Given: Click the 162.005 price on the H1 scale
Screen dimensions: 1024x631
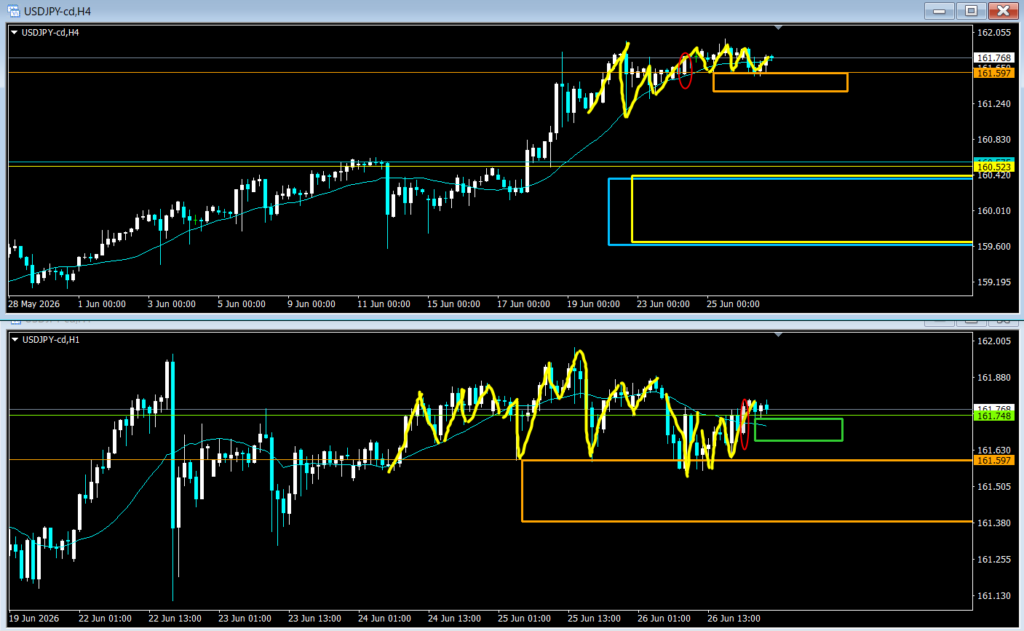Looking at the screenshot, I should pos(994,341).
